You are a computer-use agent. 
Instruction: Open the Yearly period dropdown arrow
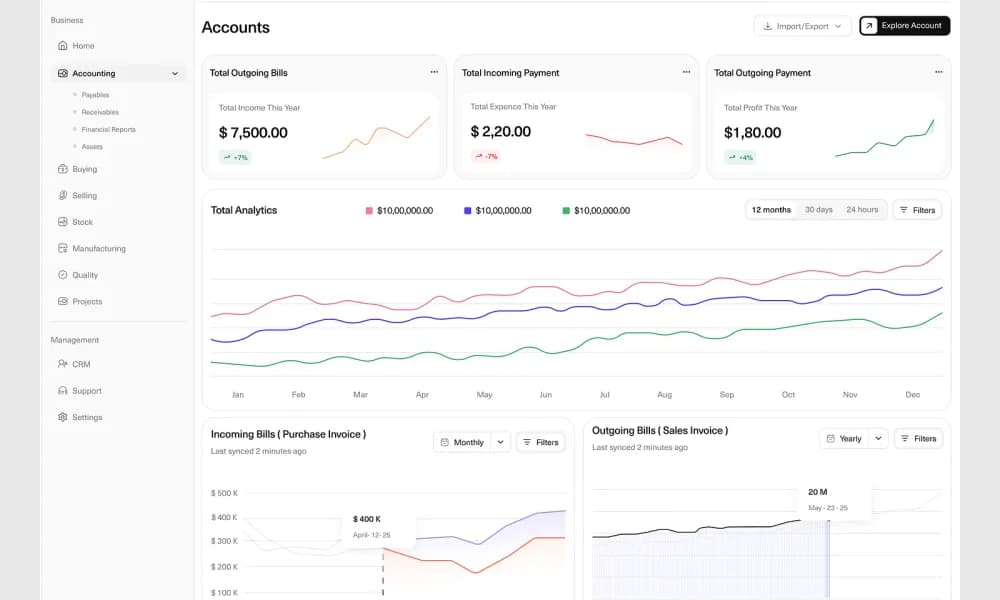878,439
